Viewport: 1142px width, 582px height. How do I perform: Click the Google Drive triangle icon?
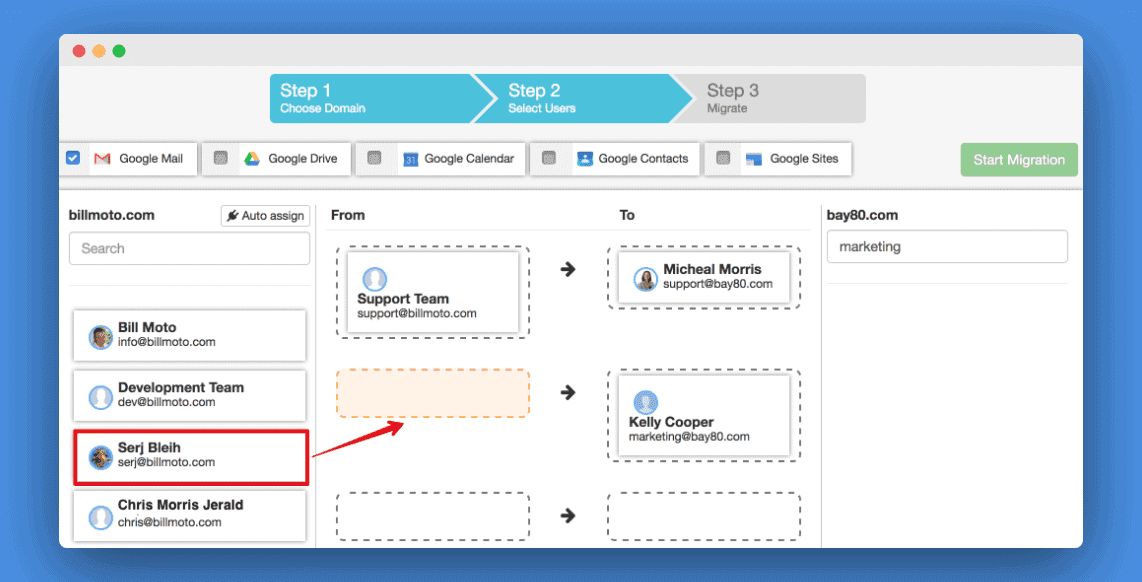[255, 158]
